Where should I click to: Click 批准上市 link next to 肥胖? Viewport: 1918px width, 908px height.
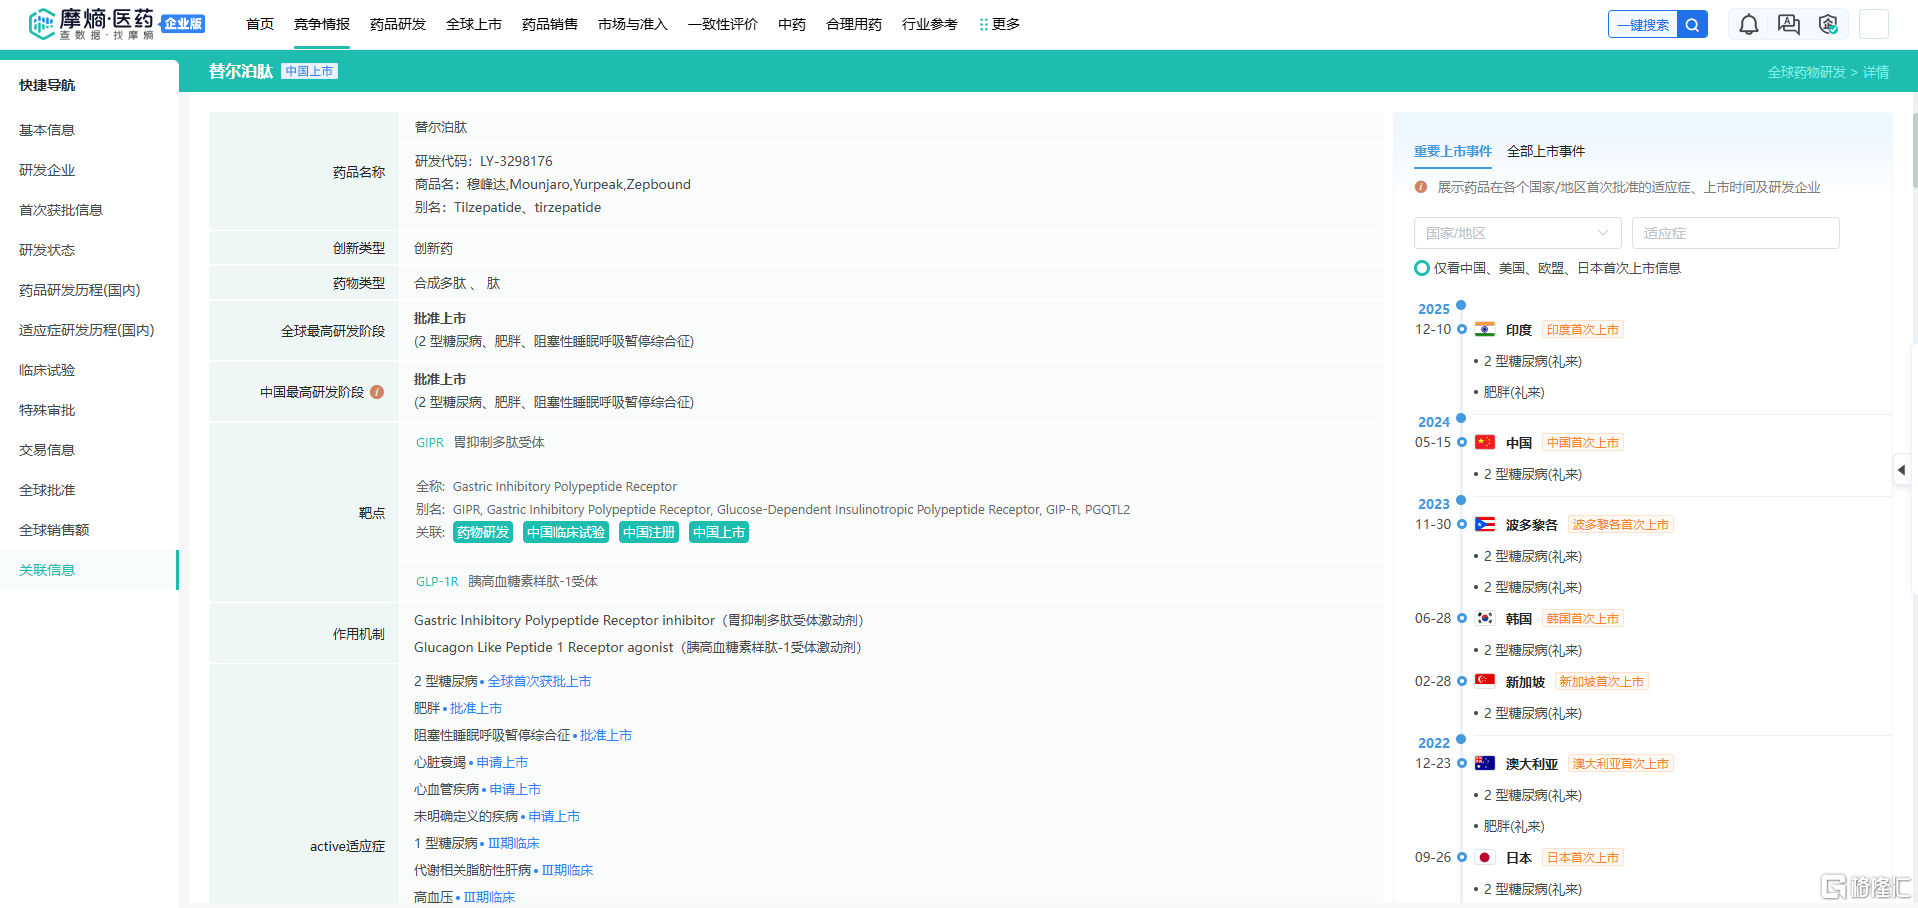[x=476, y=708]
